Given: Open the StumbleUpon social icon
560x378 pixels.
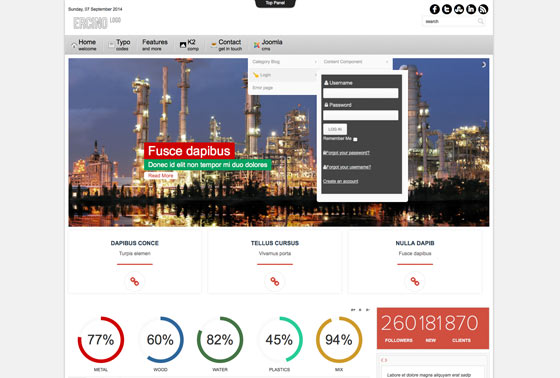Looking at the screenshot, I should [x=459, y=9].
